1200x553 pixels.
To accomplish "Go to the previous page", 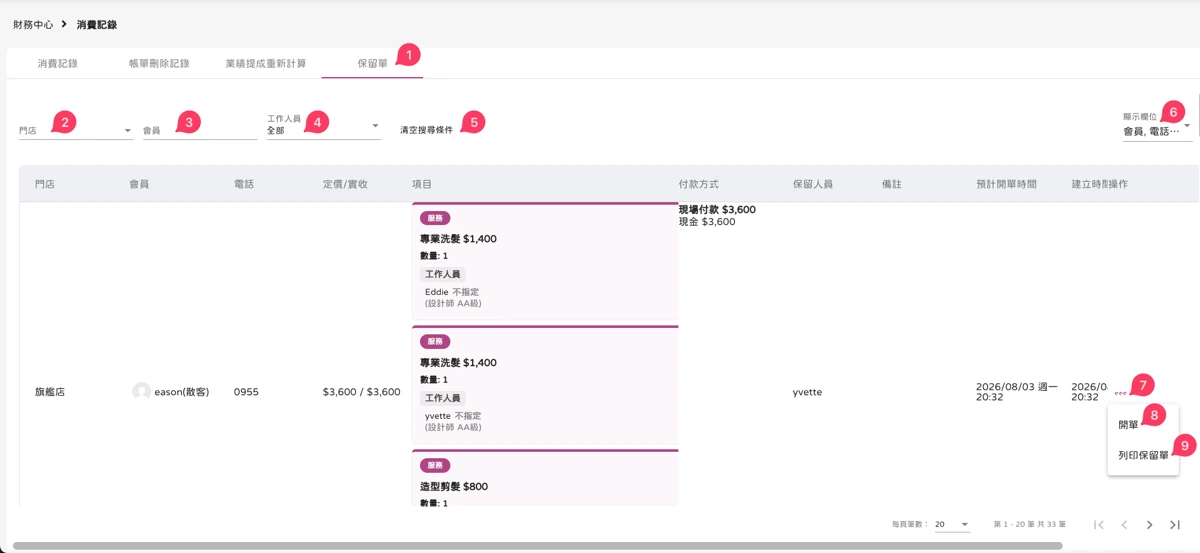I will pos(1124,524).
